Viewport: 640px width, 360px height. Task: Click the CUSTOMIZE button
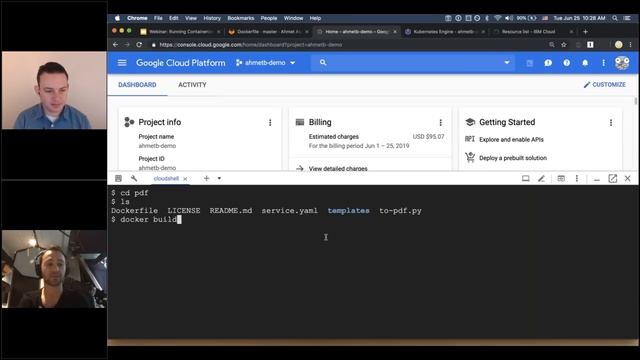604,84
